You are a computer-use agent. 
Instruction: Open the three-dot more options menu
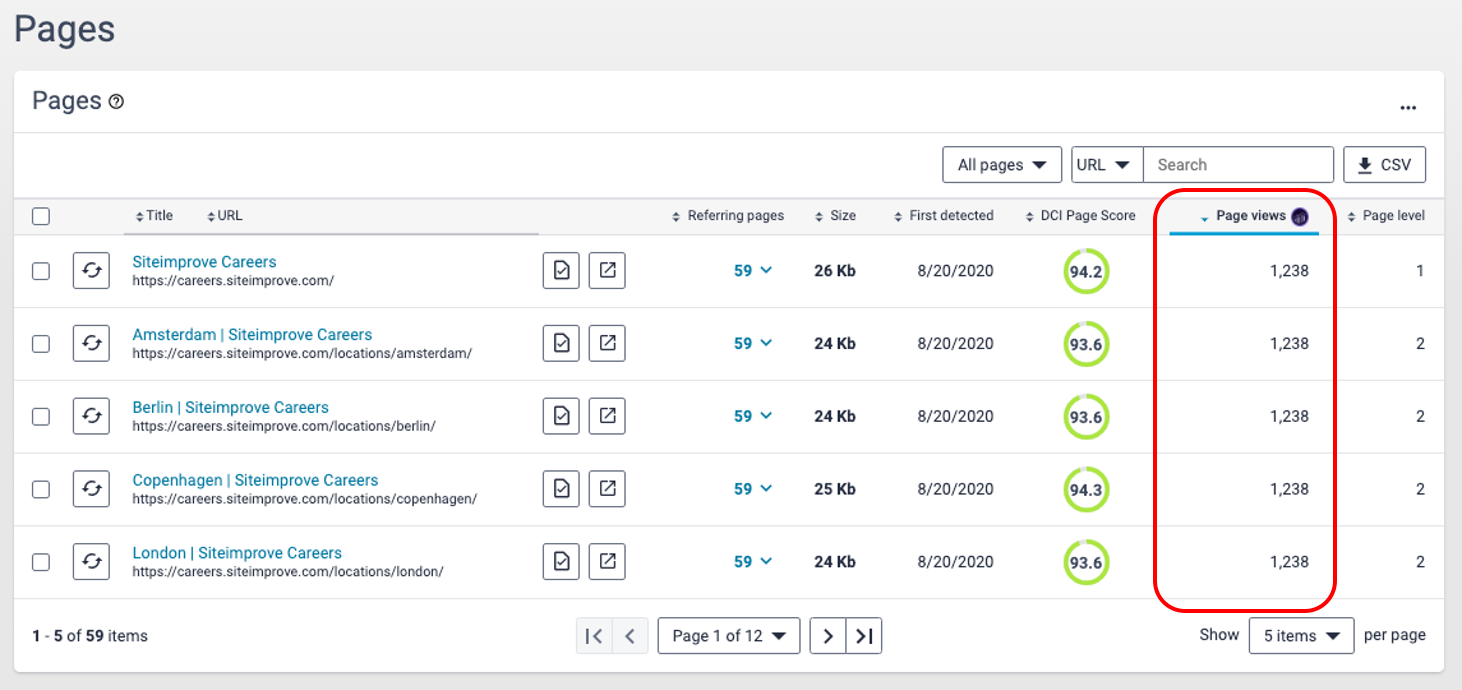click(1408, 108)
